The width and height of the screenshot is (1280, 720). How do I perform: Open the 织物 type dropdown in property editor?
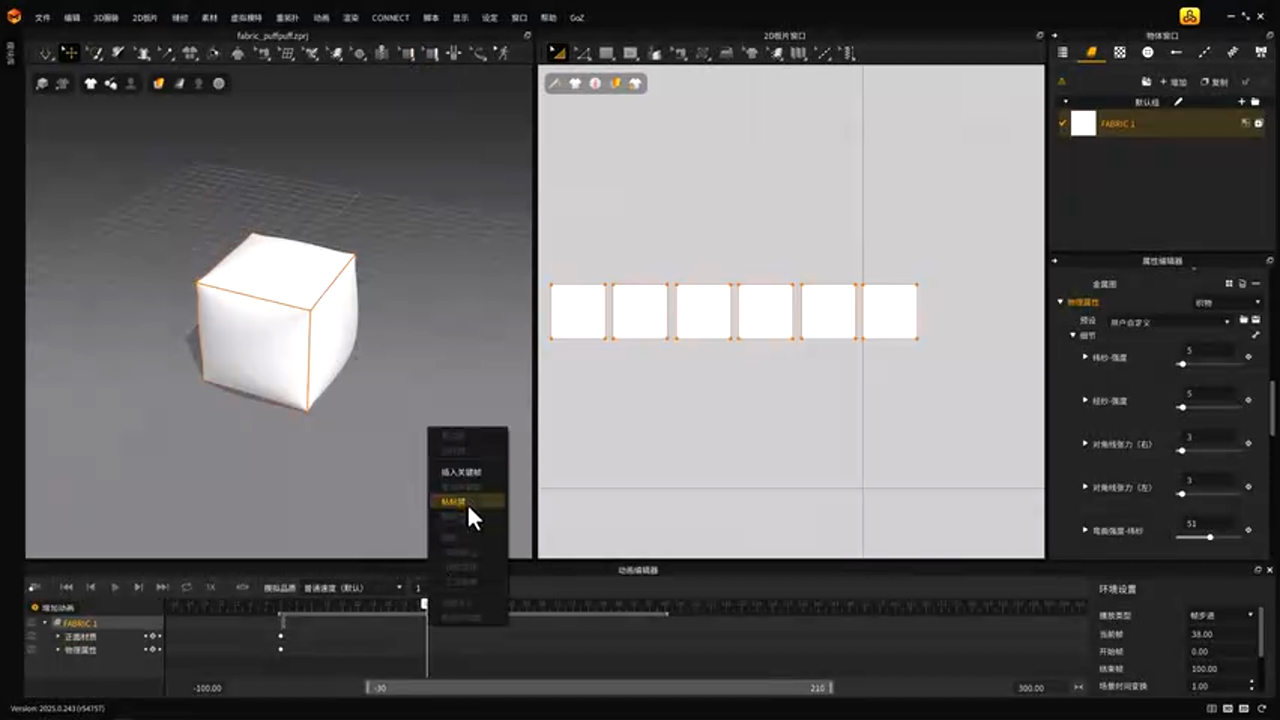(x=1226, y=302)
